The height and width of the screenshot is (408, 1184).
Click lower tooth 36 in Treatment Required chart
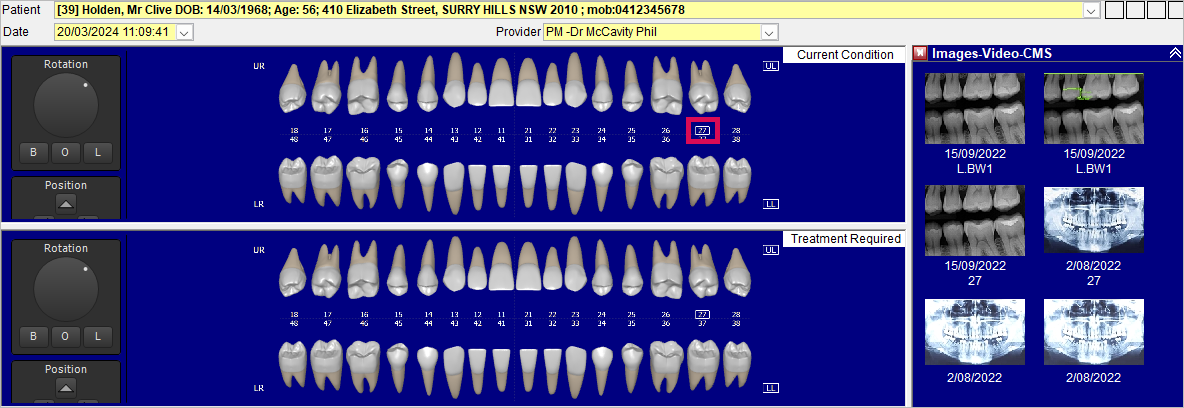coord(666,363)
